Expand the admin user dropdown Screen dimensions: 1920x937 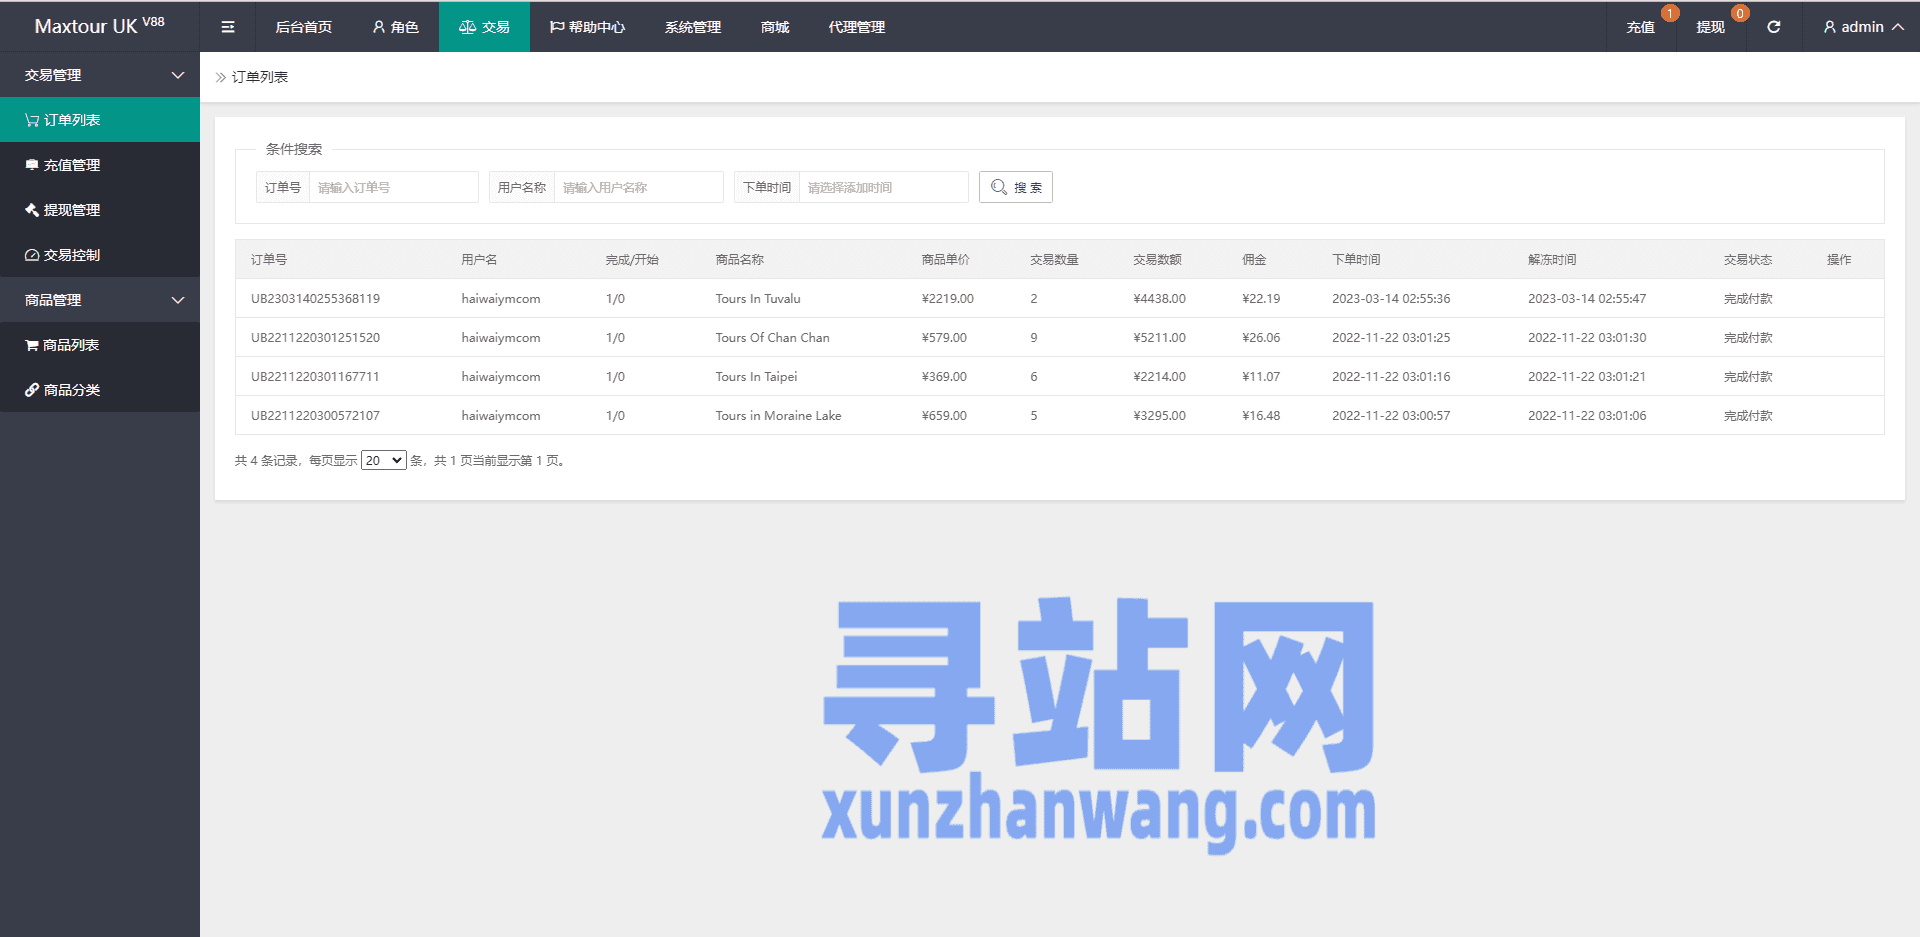pos(1862,27)
